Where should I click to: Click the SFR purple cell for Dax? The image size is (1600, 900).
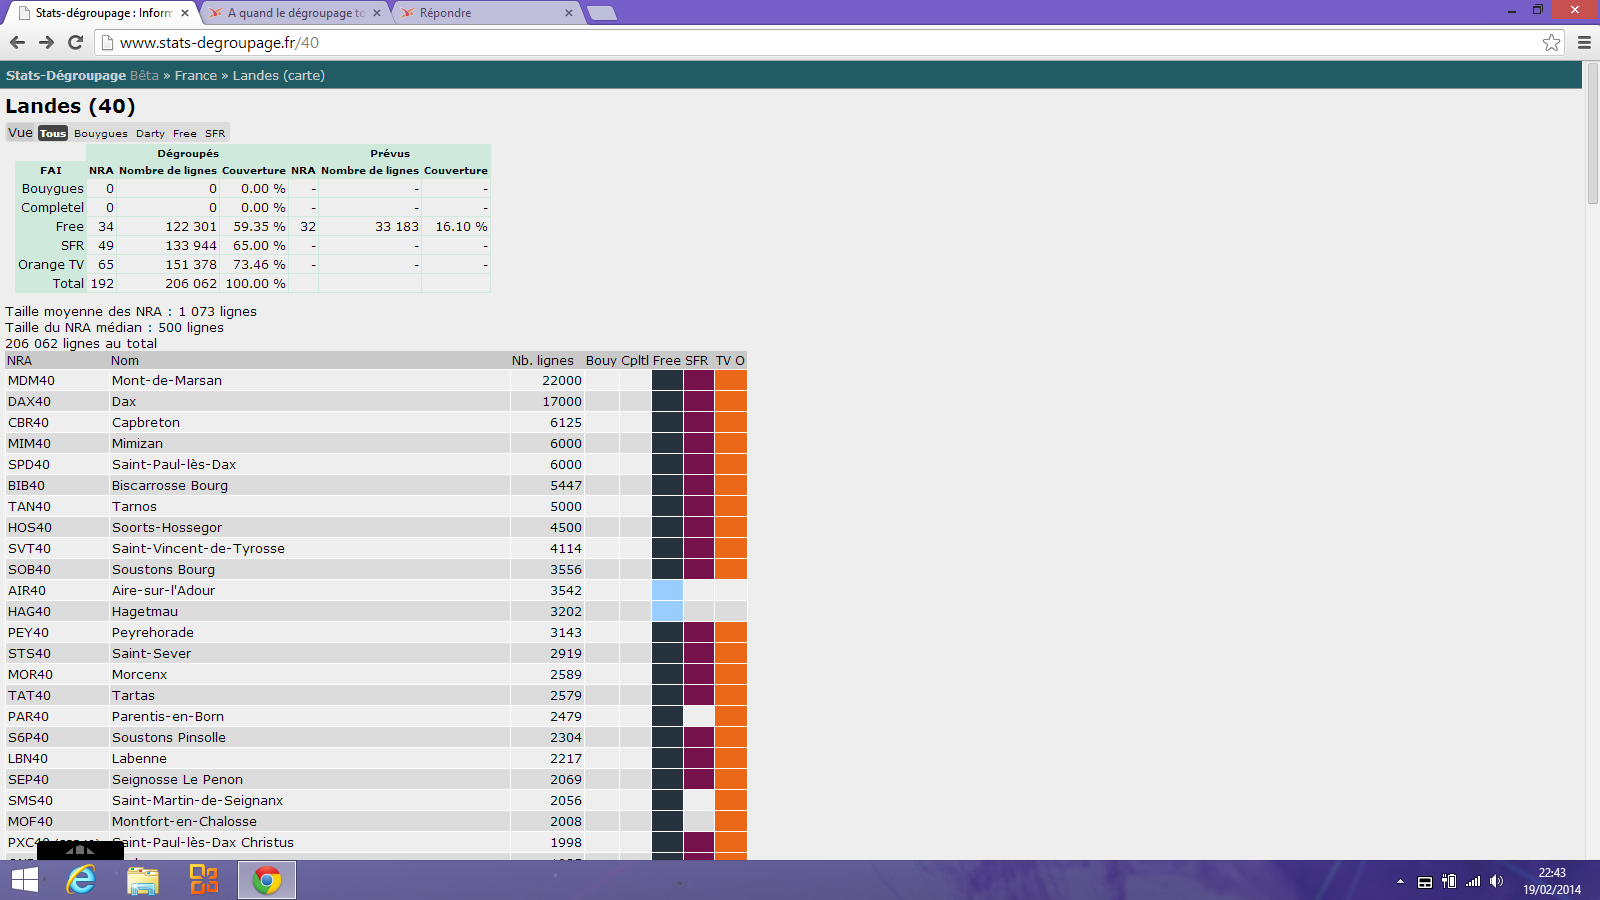click(x=699, y=401)
